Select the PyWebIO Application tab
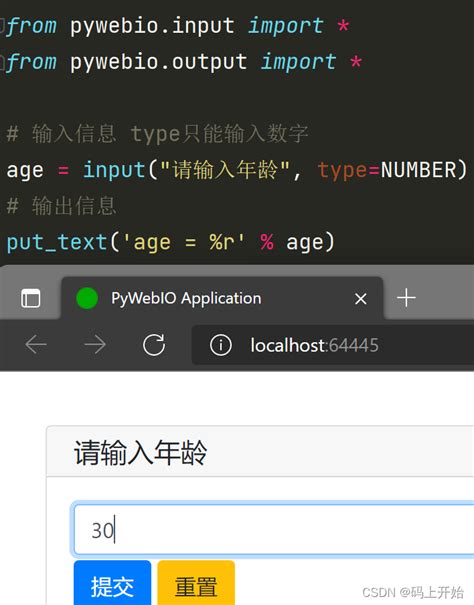 point(222,298)
